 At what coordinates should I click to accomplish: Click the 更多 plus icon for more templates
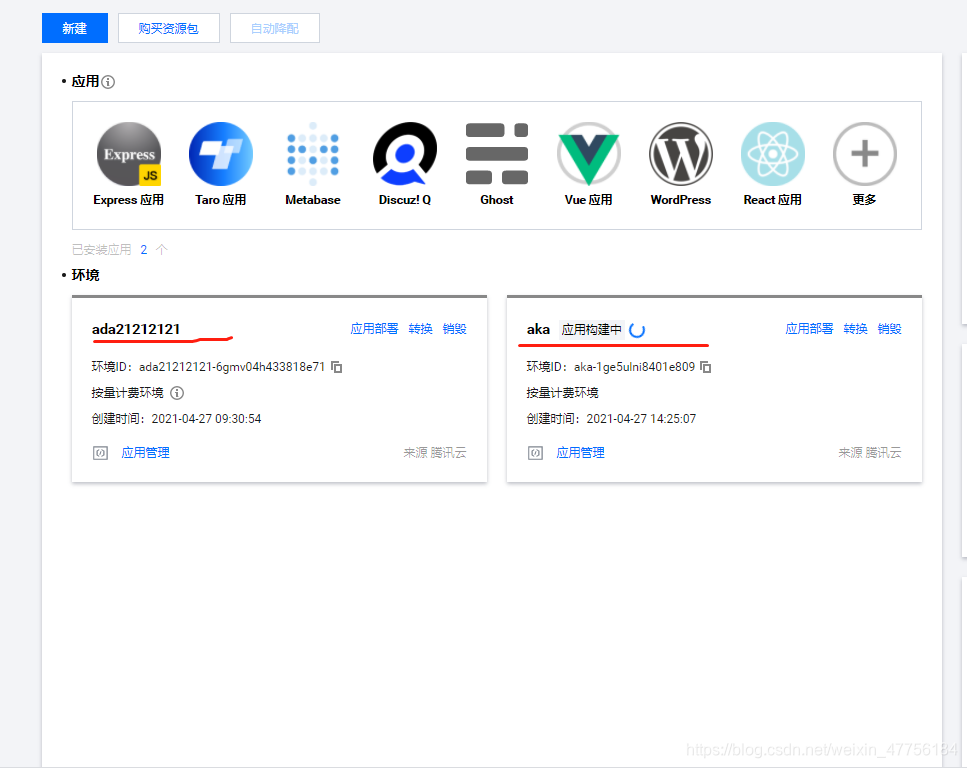864,155
